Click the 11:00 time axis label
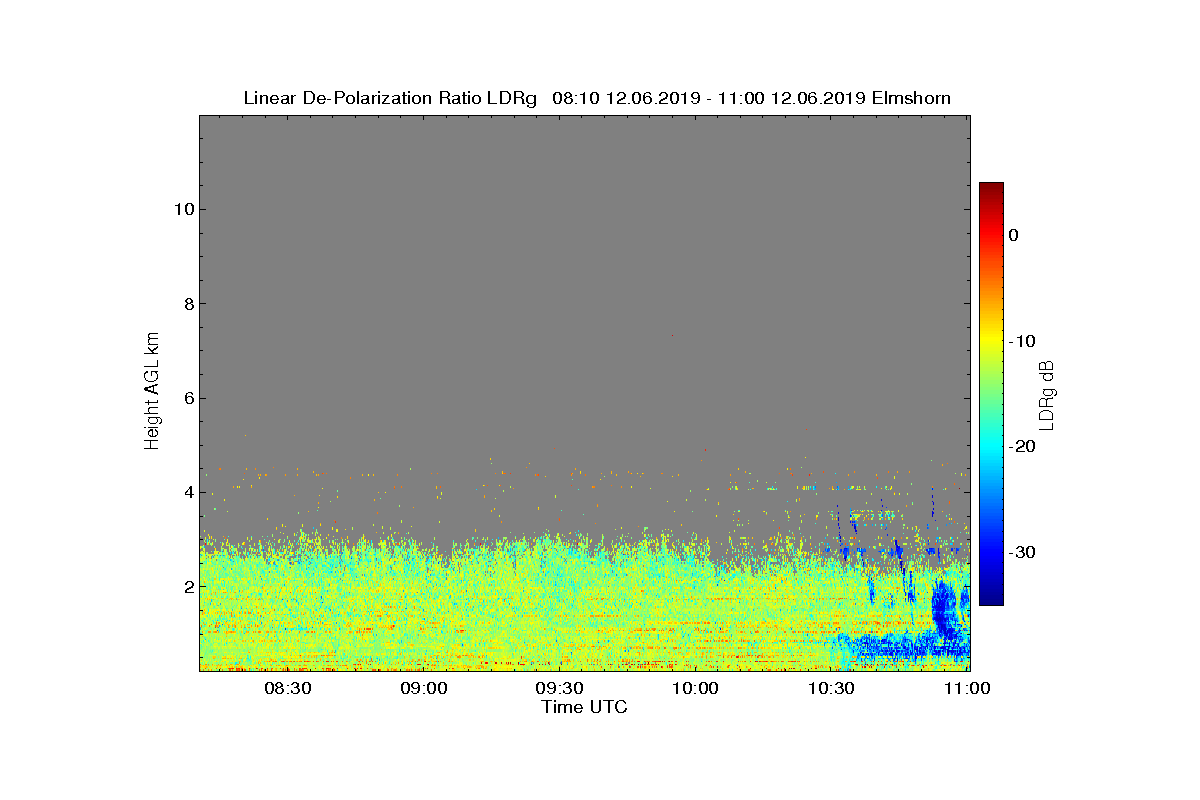The height and width of the screenshot is (800, 1200). pos(968,688)
